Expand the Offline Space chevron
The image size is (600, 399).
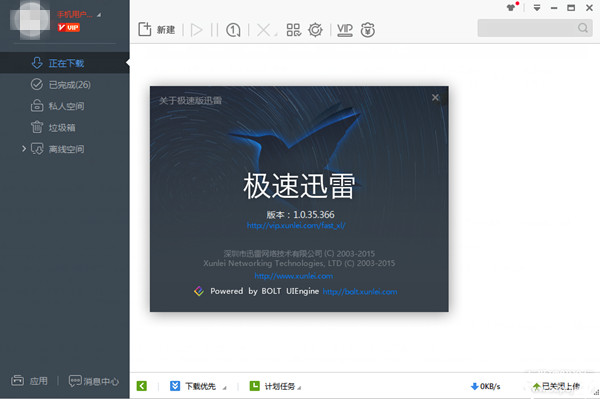(x=24, y=148)
